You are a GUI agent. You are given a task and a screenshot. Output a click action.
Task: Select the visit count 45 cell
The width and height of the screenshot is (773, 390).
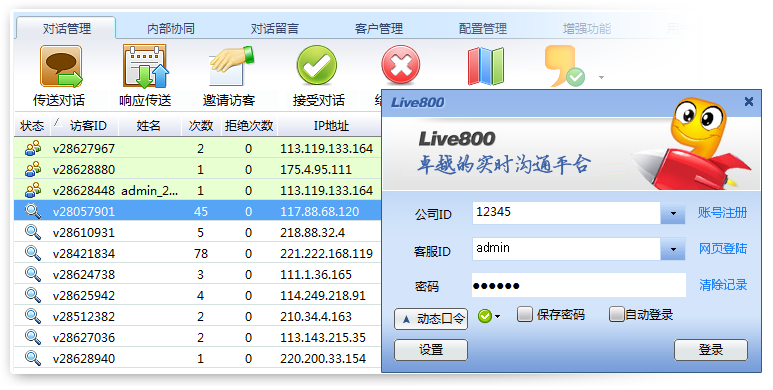pyautogui.click(x=201, y=212)
